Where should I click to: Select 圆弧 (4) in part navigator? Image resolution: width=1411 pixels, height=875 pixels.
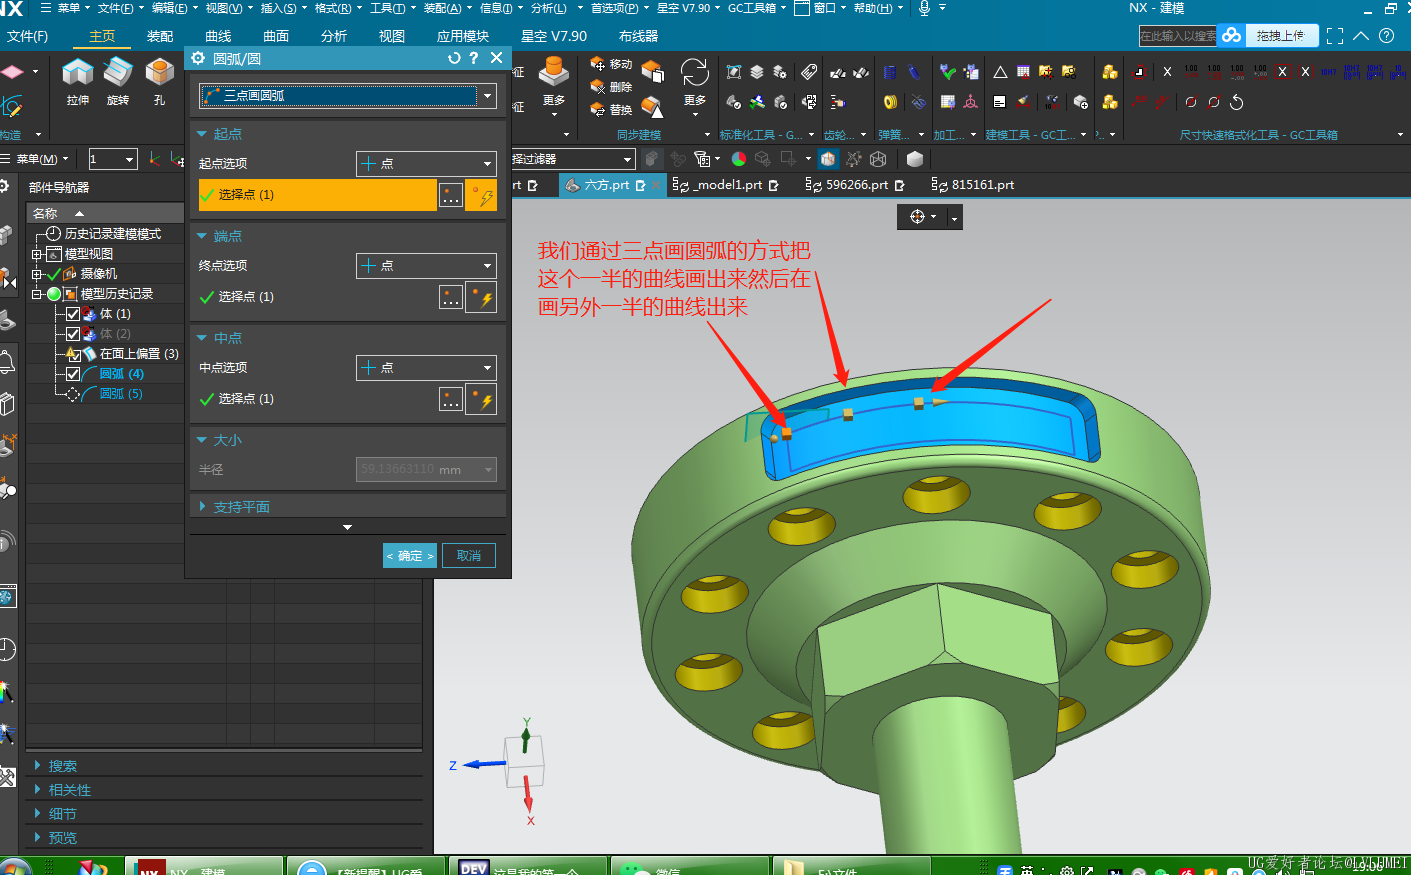tap(122, 374)
